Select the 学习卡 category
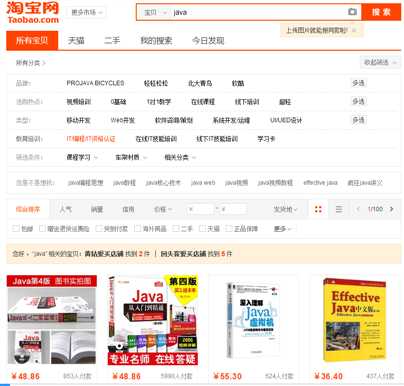Image resolution: width=404 pixels, height=386 pixels. point(266,139)
